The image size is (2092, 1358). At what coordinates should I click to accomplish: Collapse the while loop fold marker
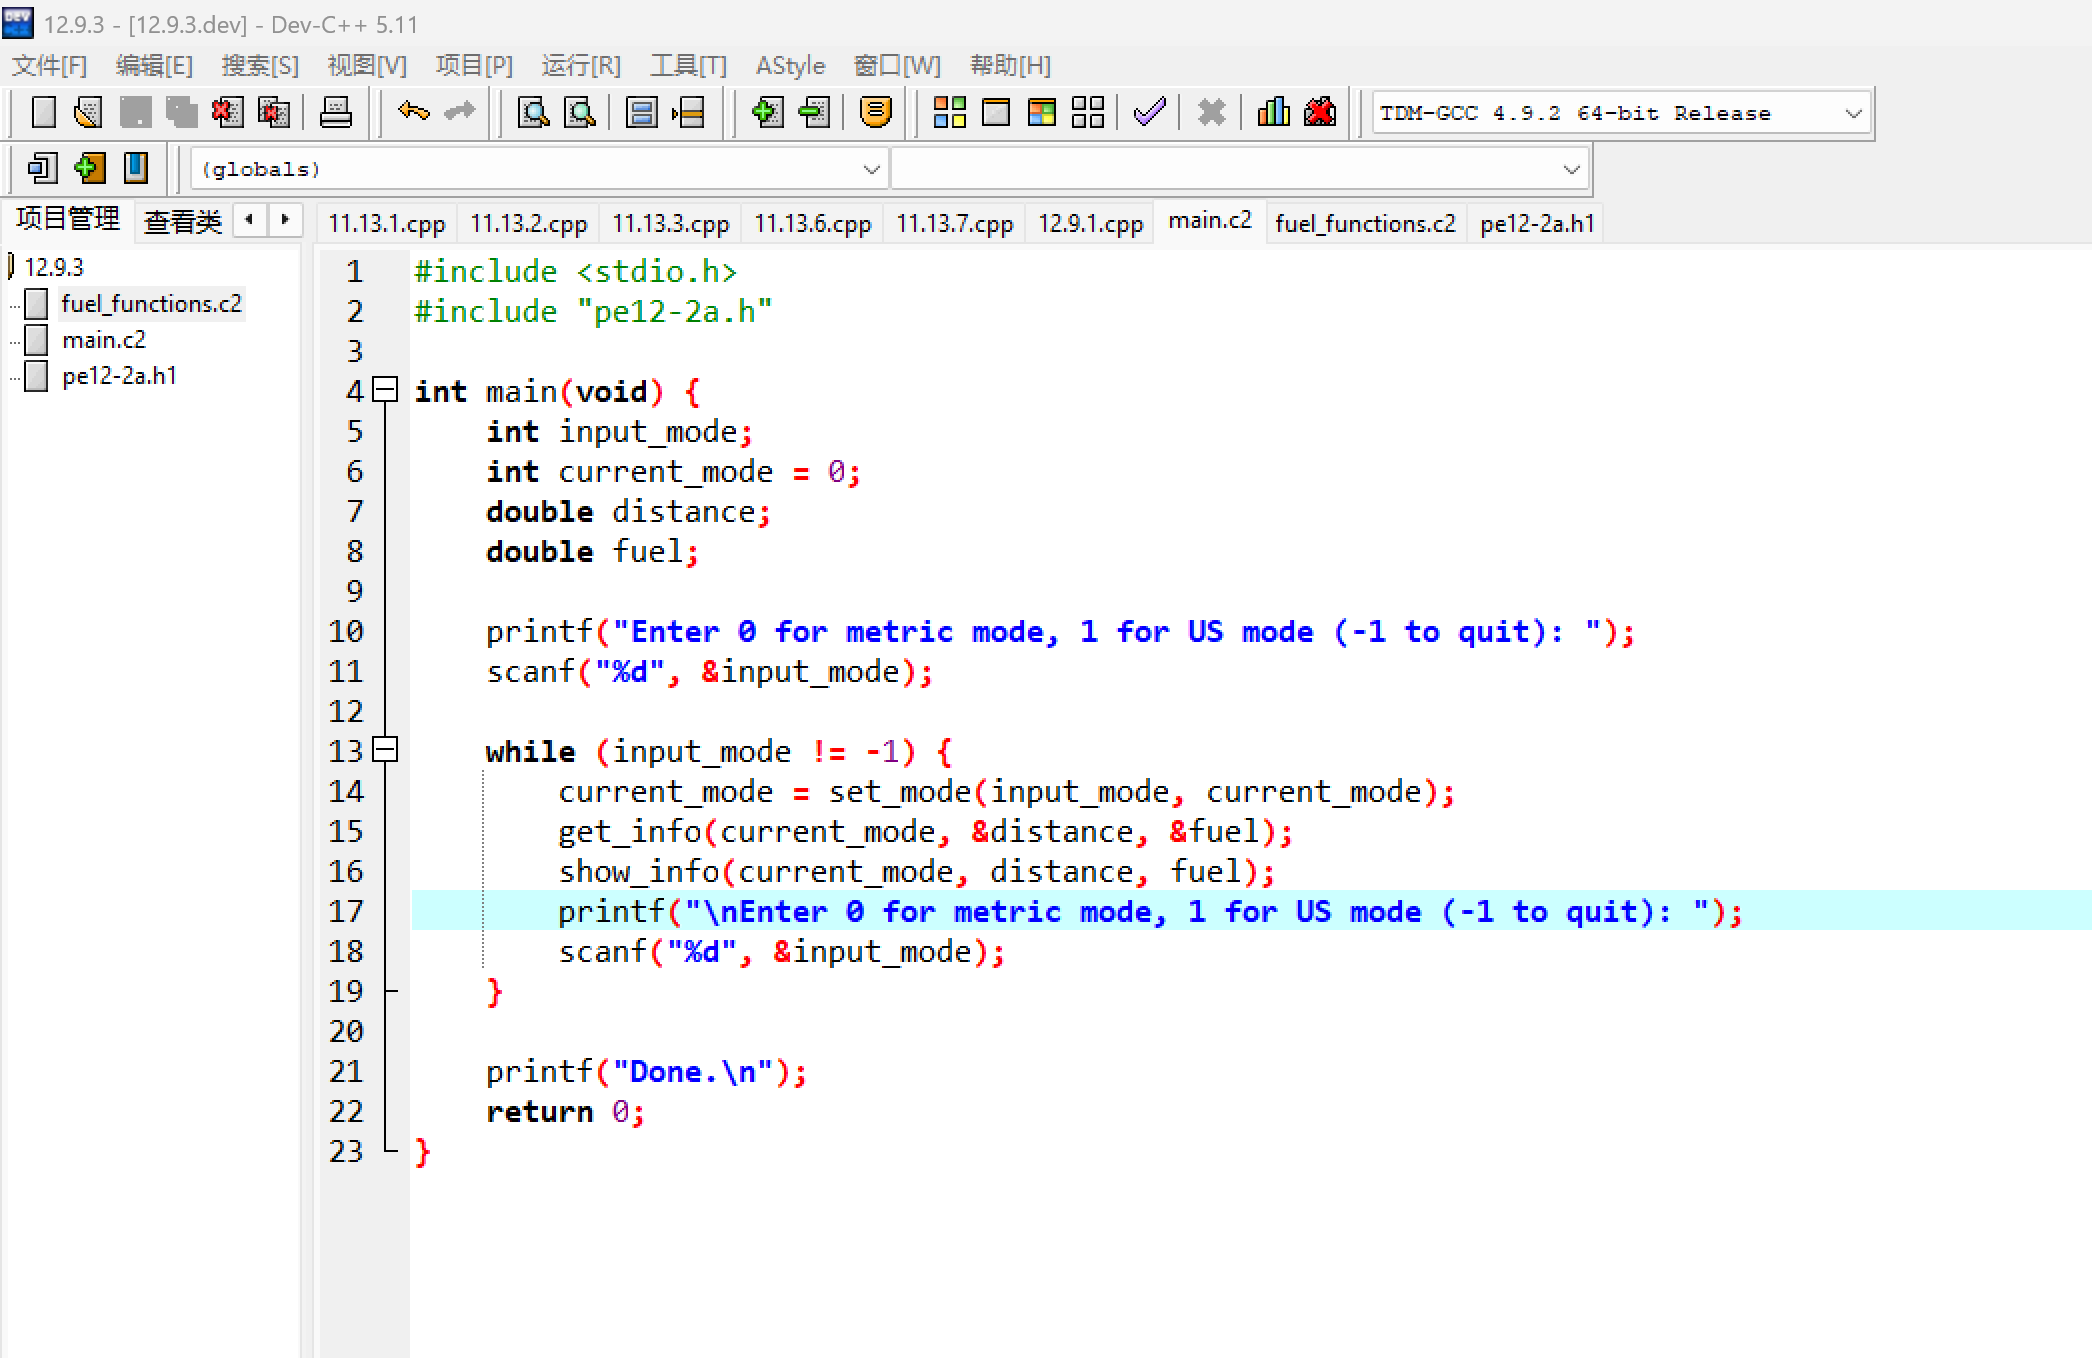coord(385,750)
